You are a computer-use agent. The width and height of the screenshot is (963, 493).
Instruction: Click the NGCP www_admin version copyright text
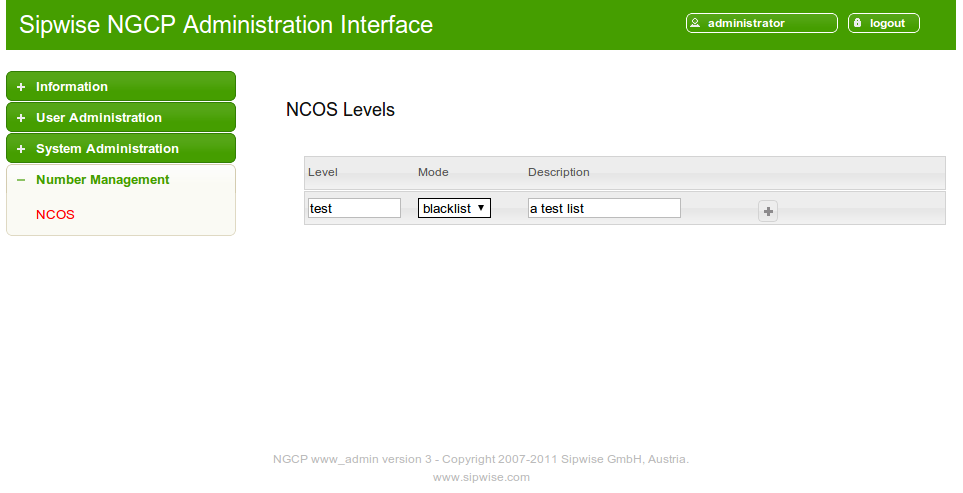coord(481,459)
